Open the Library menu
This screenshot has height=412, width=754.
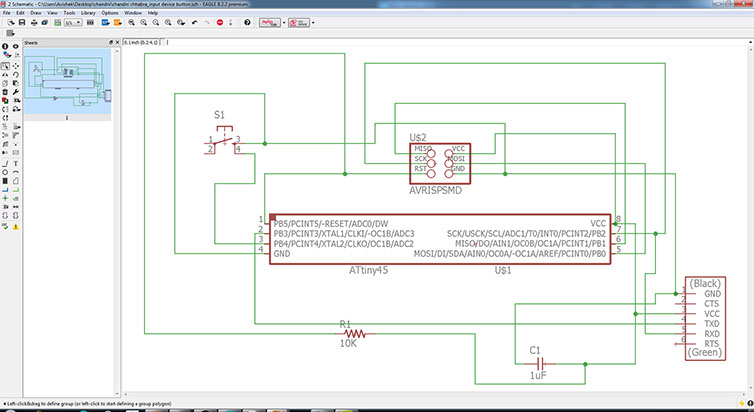[88, 13]
